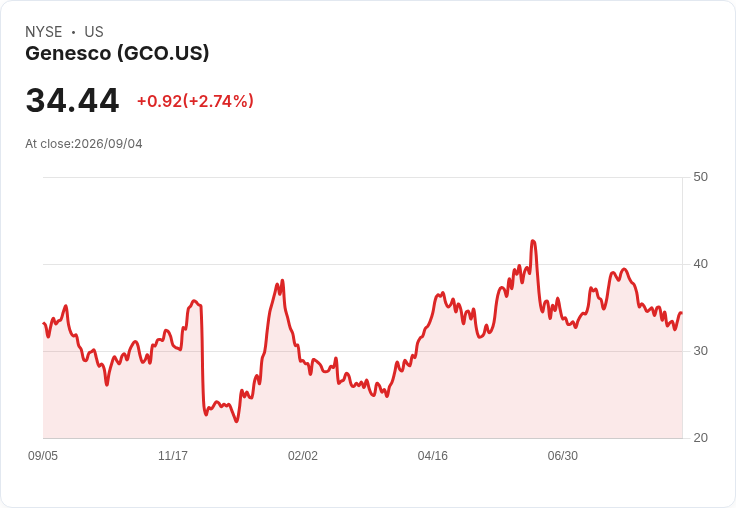Select the 34.44 price value

tap(72, 100)
